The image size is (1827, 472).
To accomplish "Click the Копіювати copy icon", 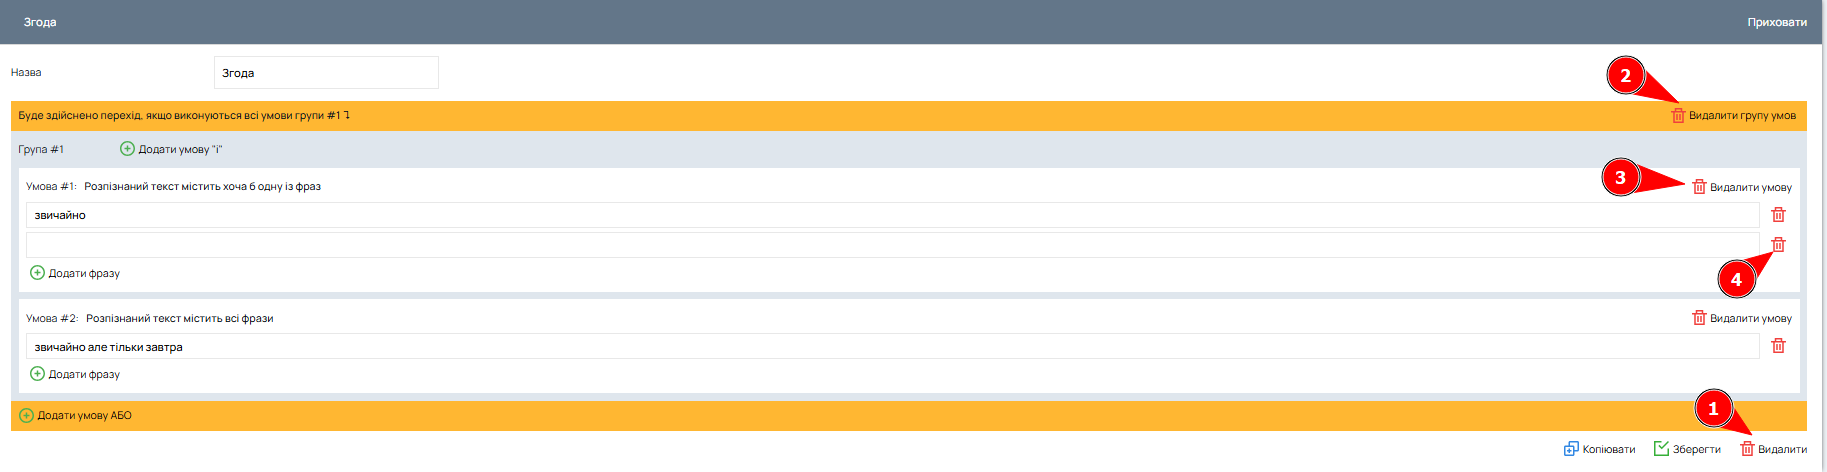I will pyautogui.click(x=1571, y=449).
